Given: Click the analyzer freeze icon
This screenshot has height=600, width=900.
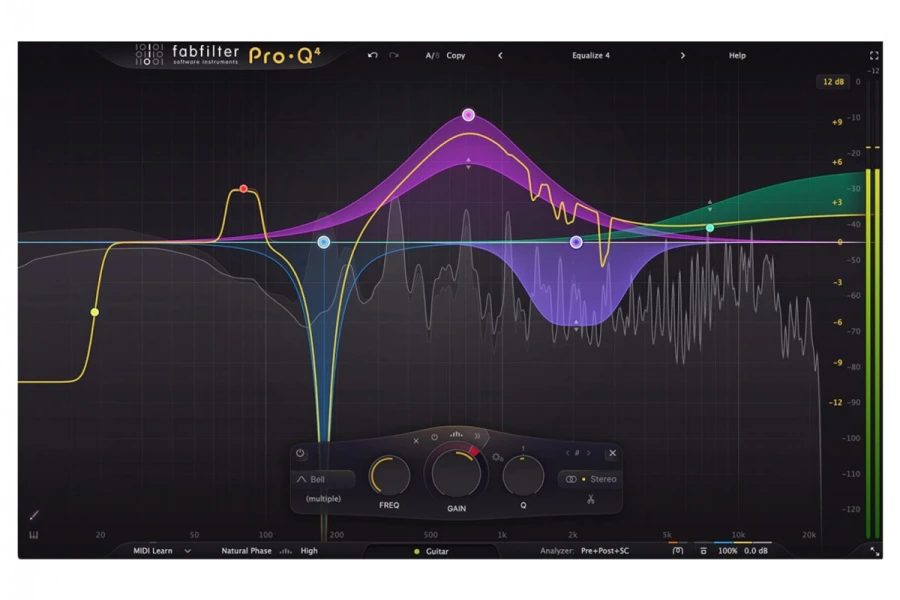Looking at the screenshot, I should click(678, 551).
